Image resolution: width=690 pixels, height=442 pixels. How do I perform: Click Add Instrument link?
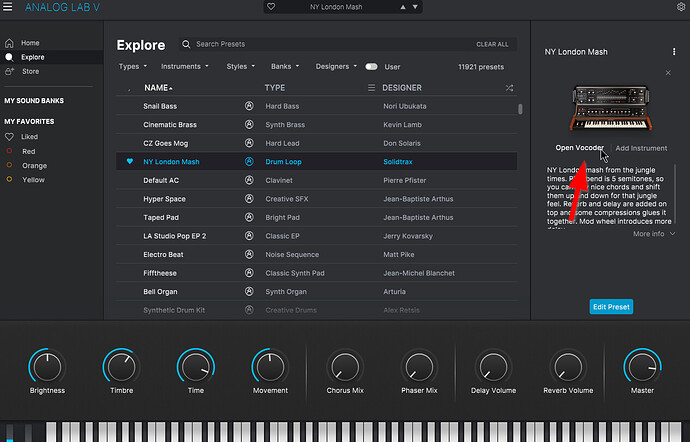641,148
